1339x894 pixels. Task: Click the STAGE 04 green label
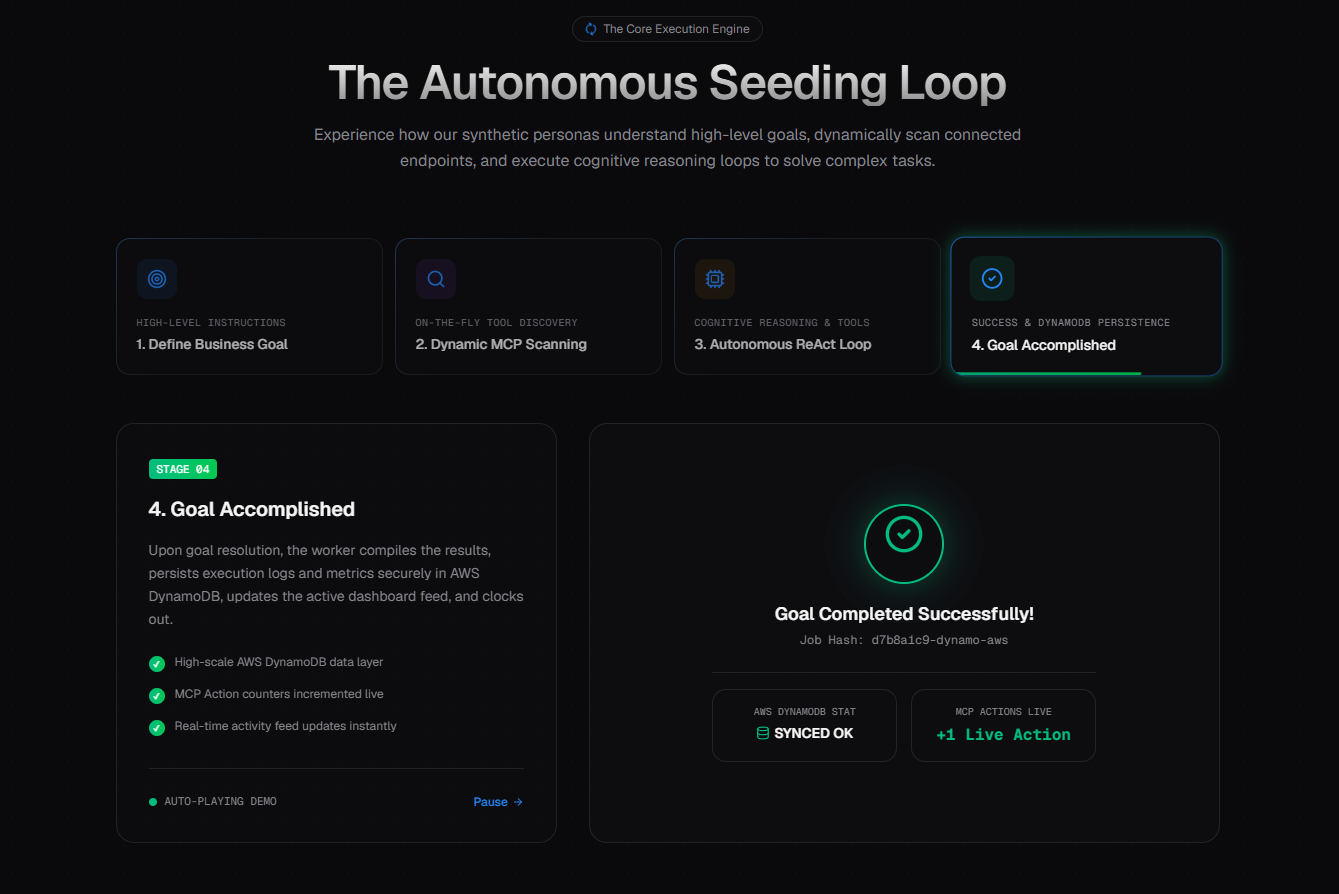tap(183, 469)
